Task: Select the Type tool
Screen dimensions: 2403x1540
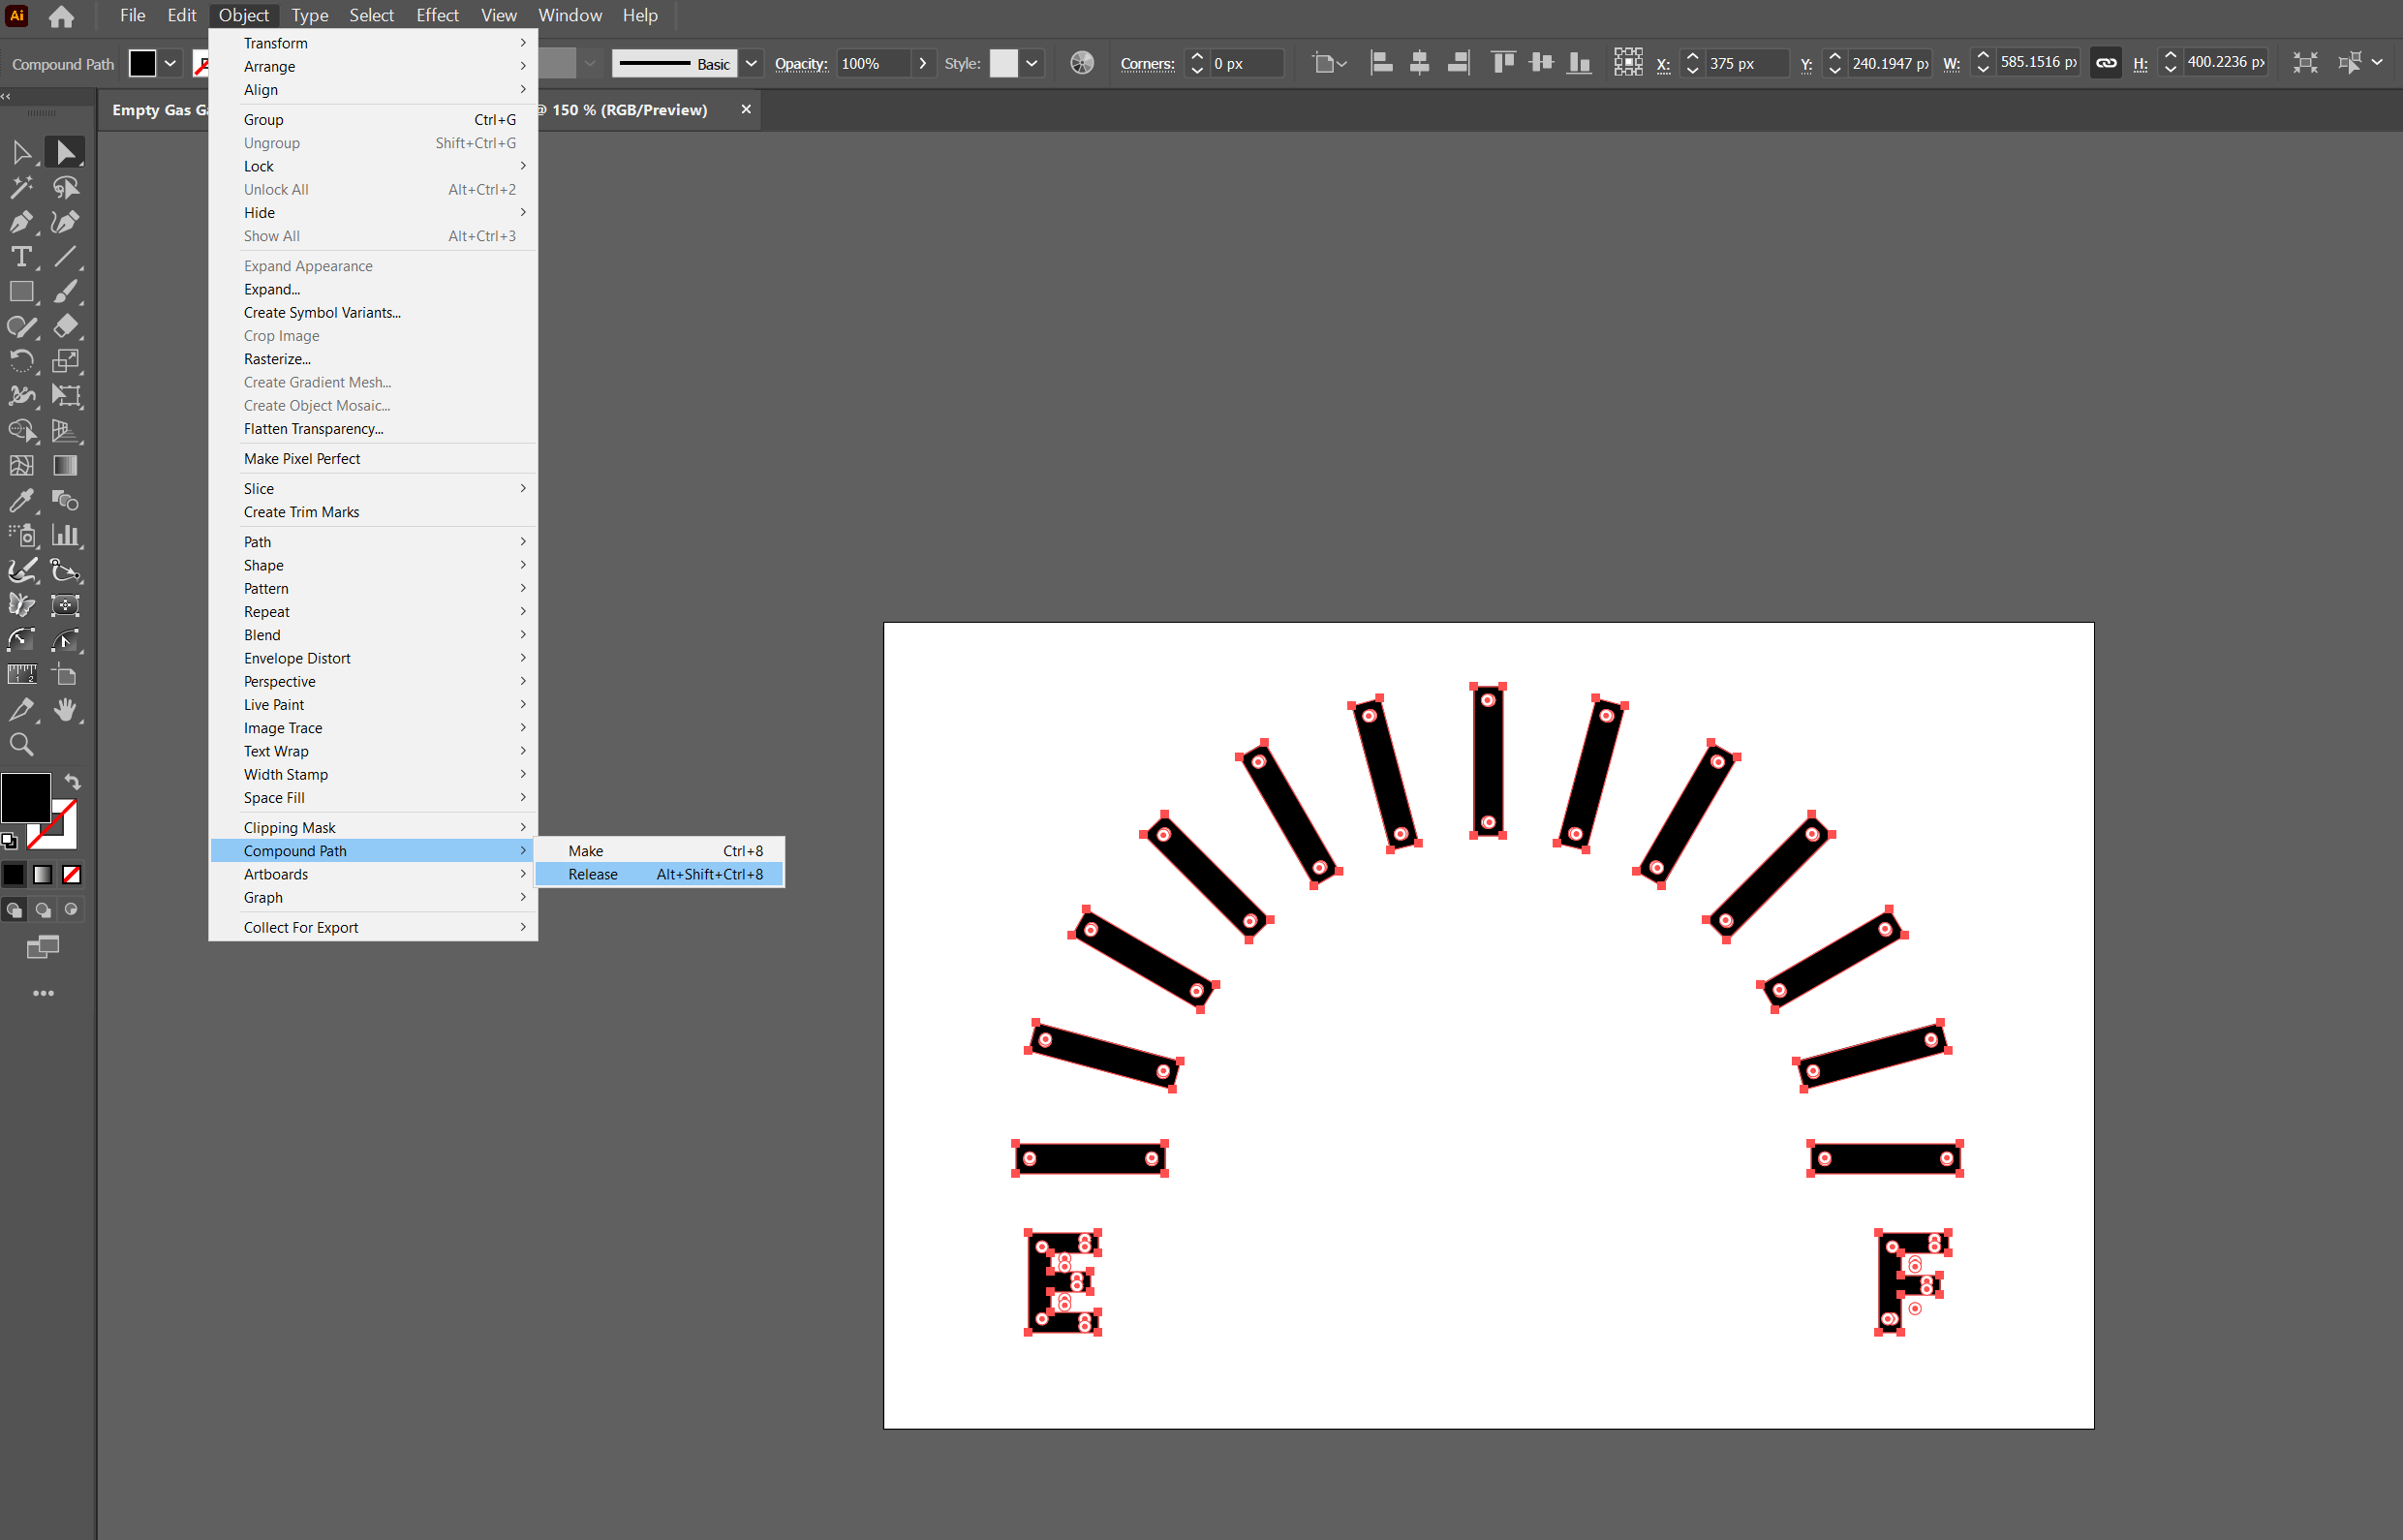Action: tap(21, 257)
